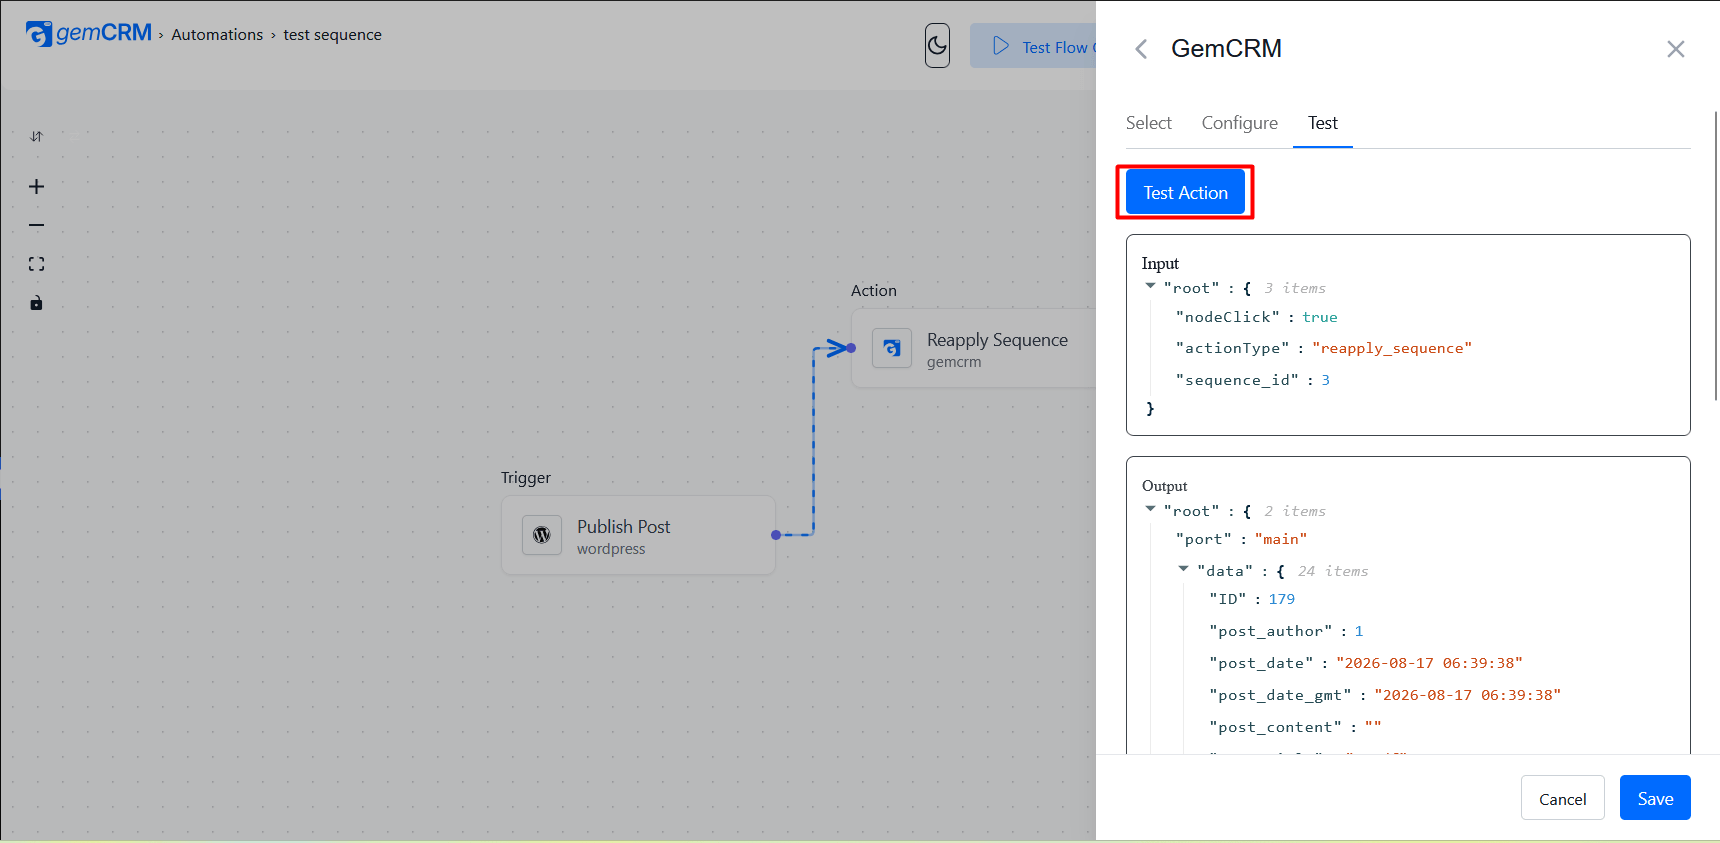Close the GemCRM panel
This screenshot has height=843, width=1720.
[x=1676, y=49]
